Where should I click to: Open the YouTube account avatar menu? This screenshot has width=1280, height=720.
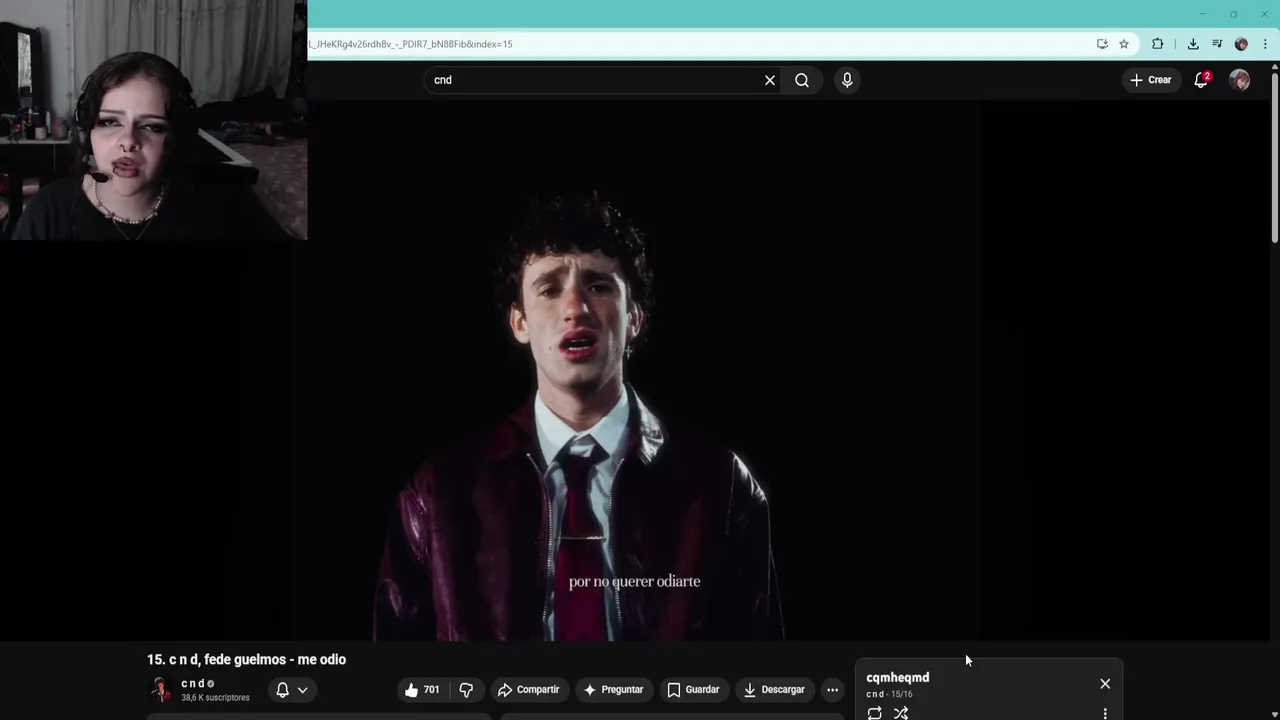[x=1239, y=80]
